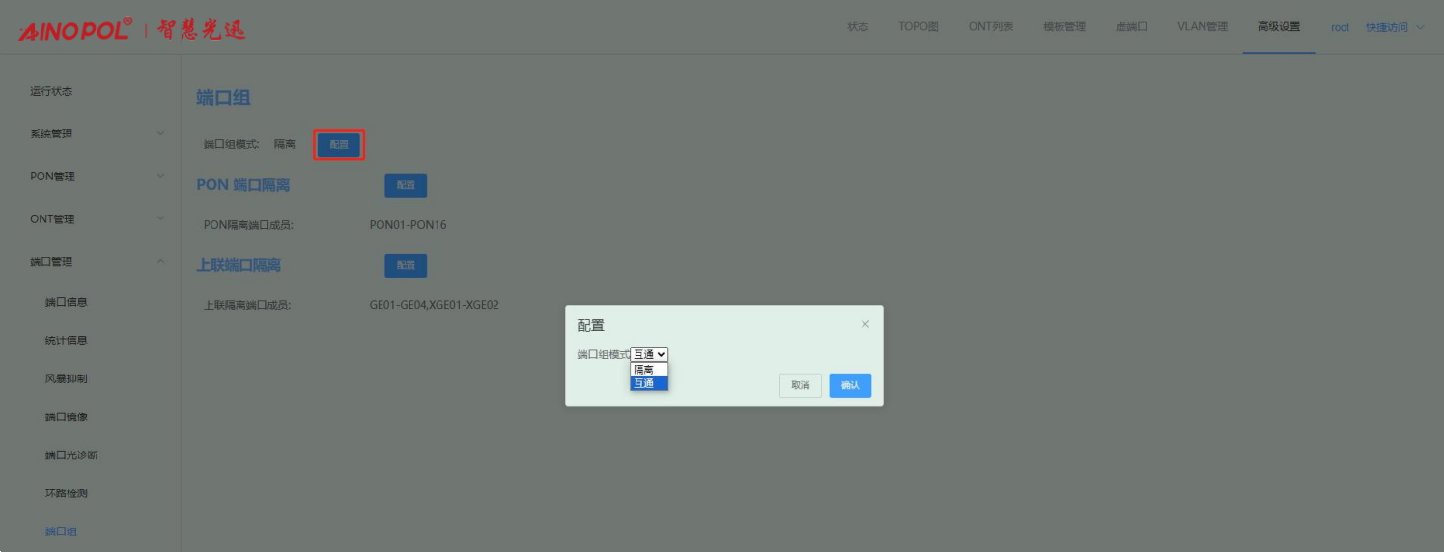
Task: Click 配置 button beside 上联端口隔离
Action: pos(405,265)
